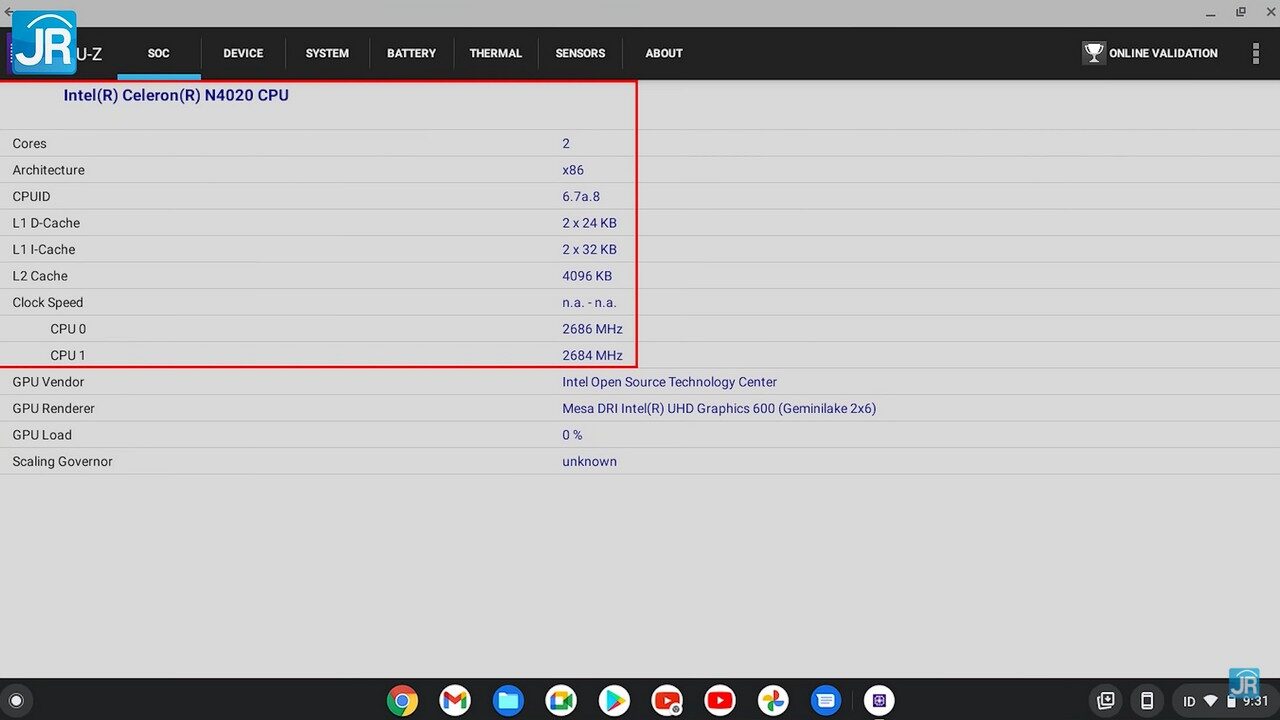Open Google Photos pinwheel icon
This screenshot has width=1280, height=720.
[773, 701]
